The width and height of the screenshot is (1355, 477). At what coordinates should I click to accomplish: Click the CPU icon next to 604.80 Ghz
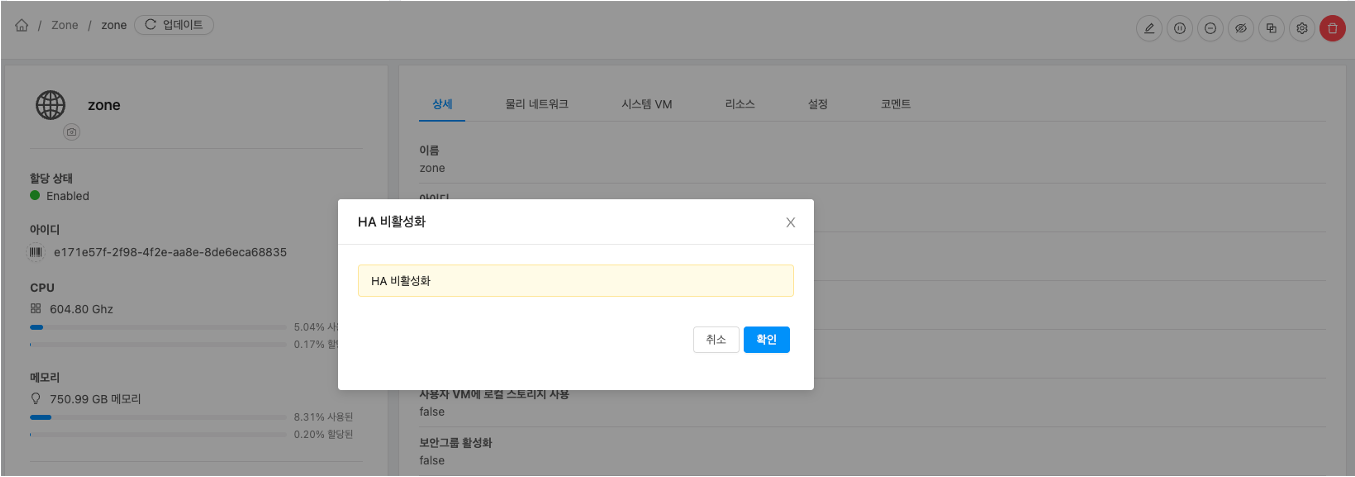tap(36, 309)
